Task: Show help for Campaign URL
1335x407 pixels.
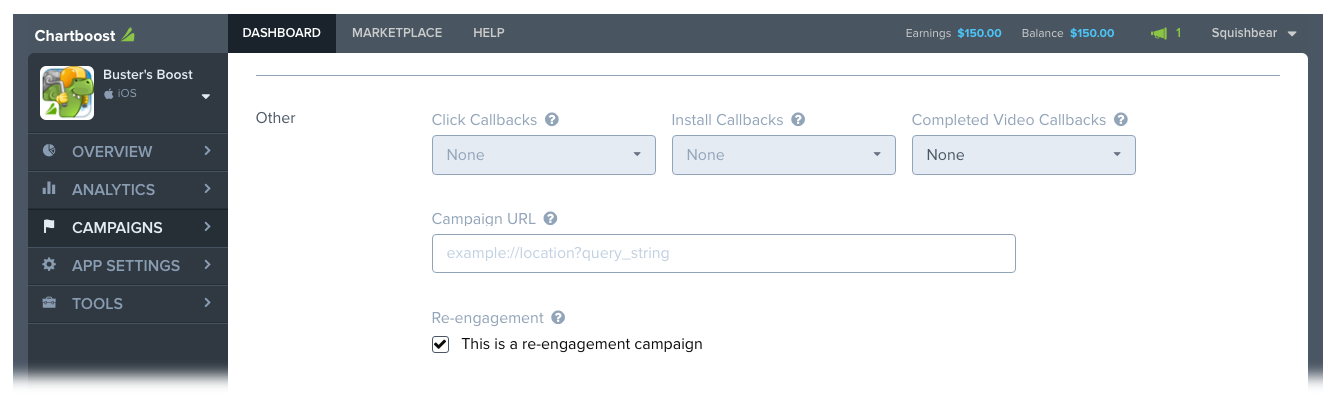Action: click(x=551, y=218)
